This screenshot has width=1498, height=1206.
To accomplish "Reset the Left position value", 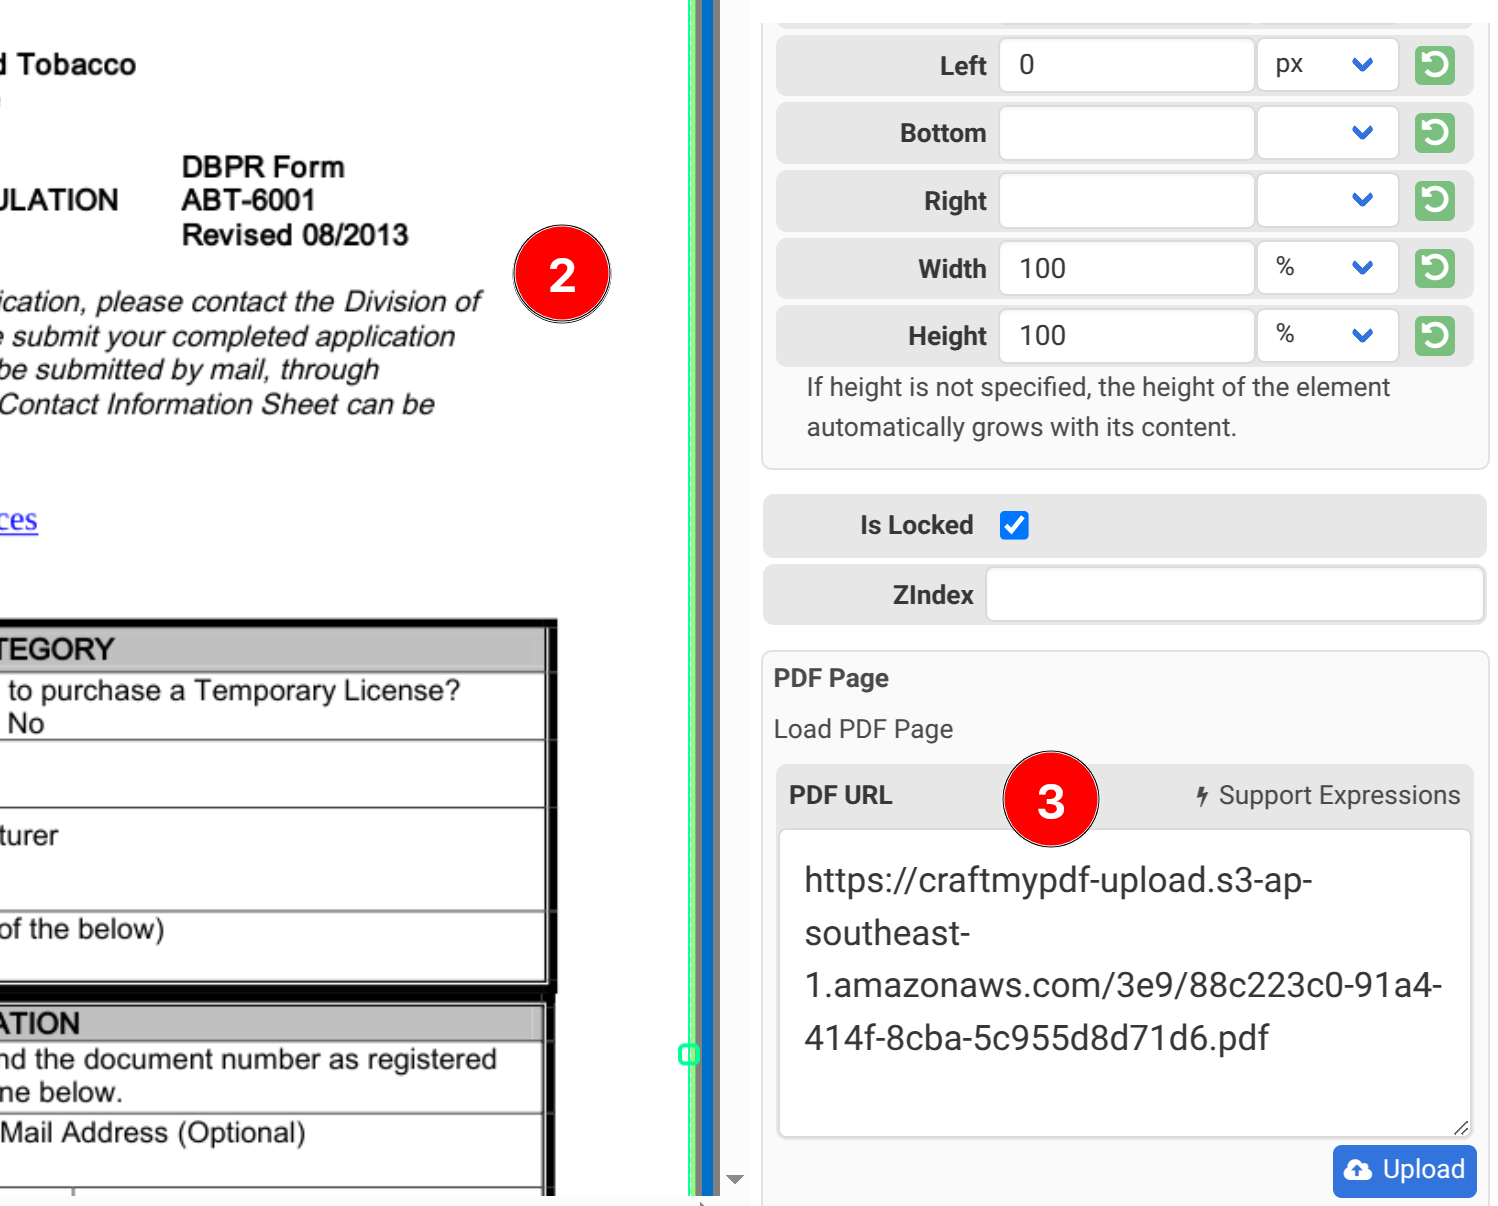I will tap(1434, 66).
